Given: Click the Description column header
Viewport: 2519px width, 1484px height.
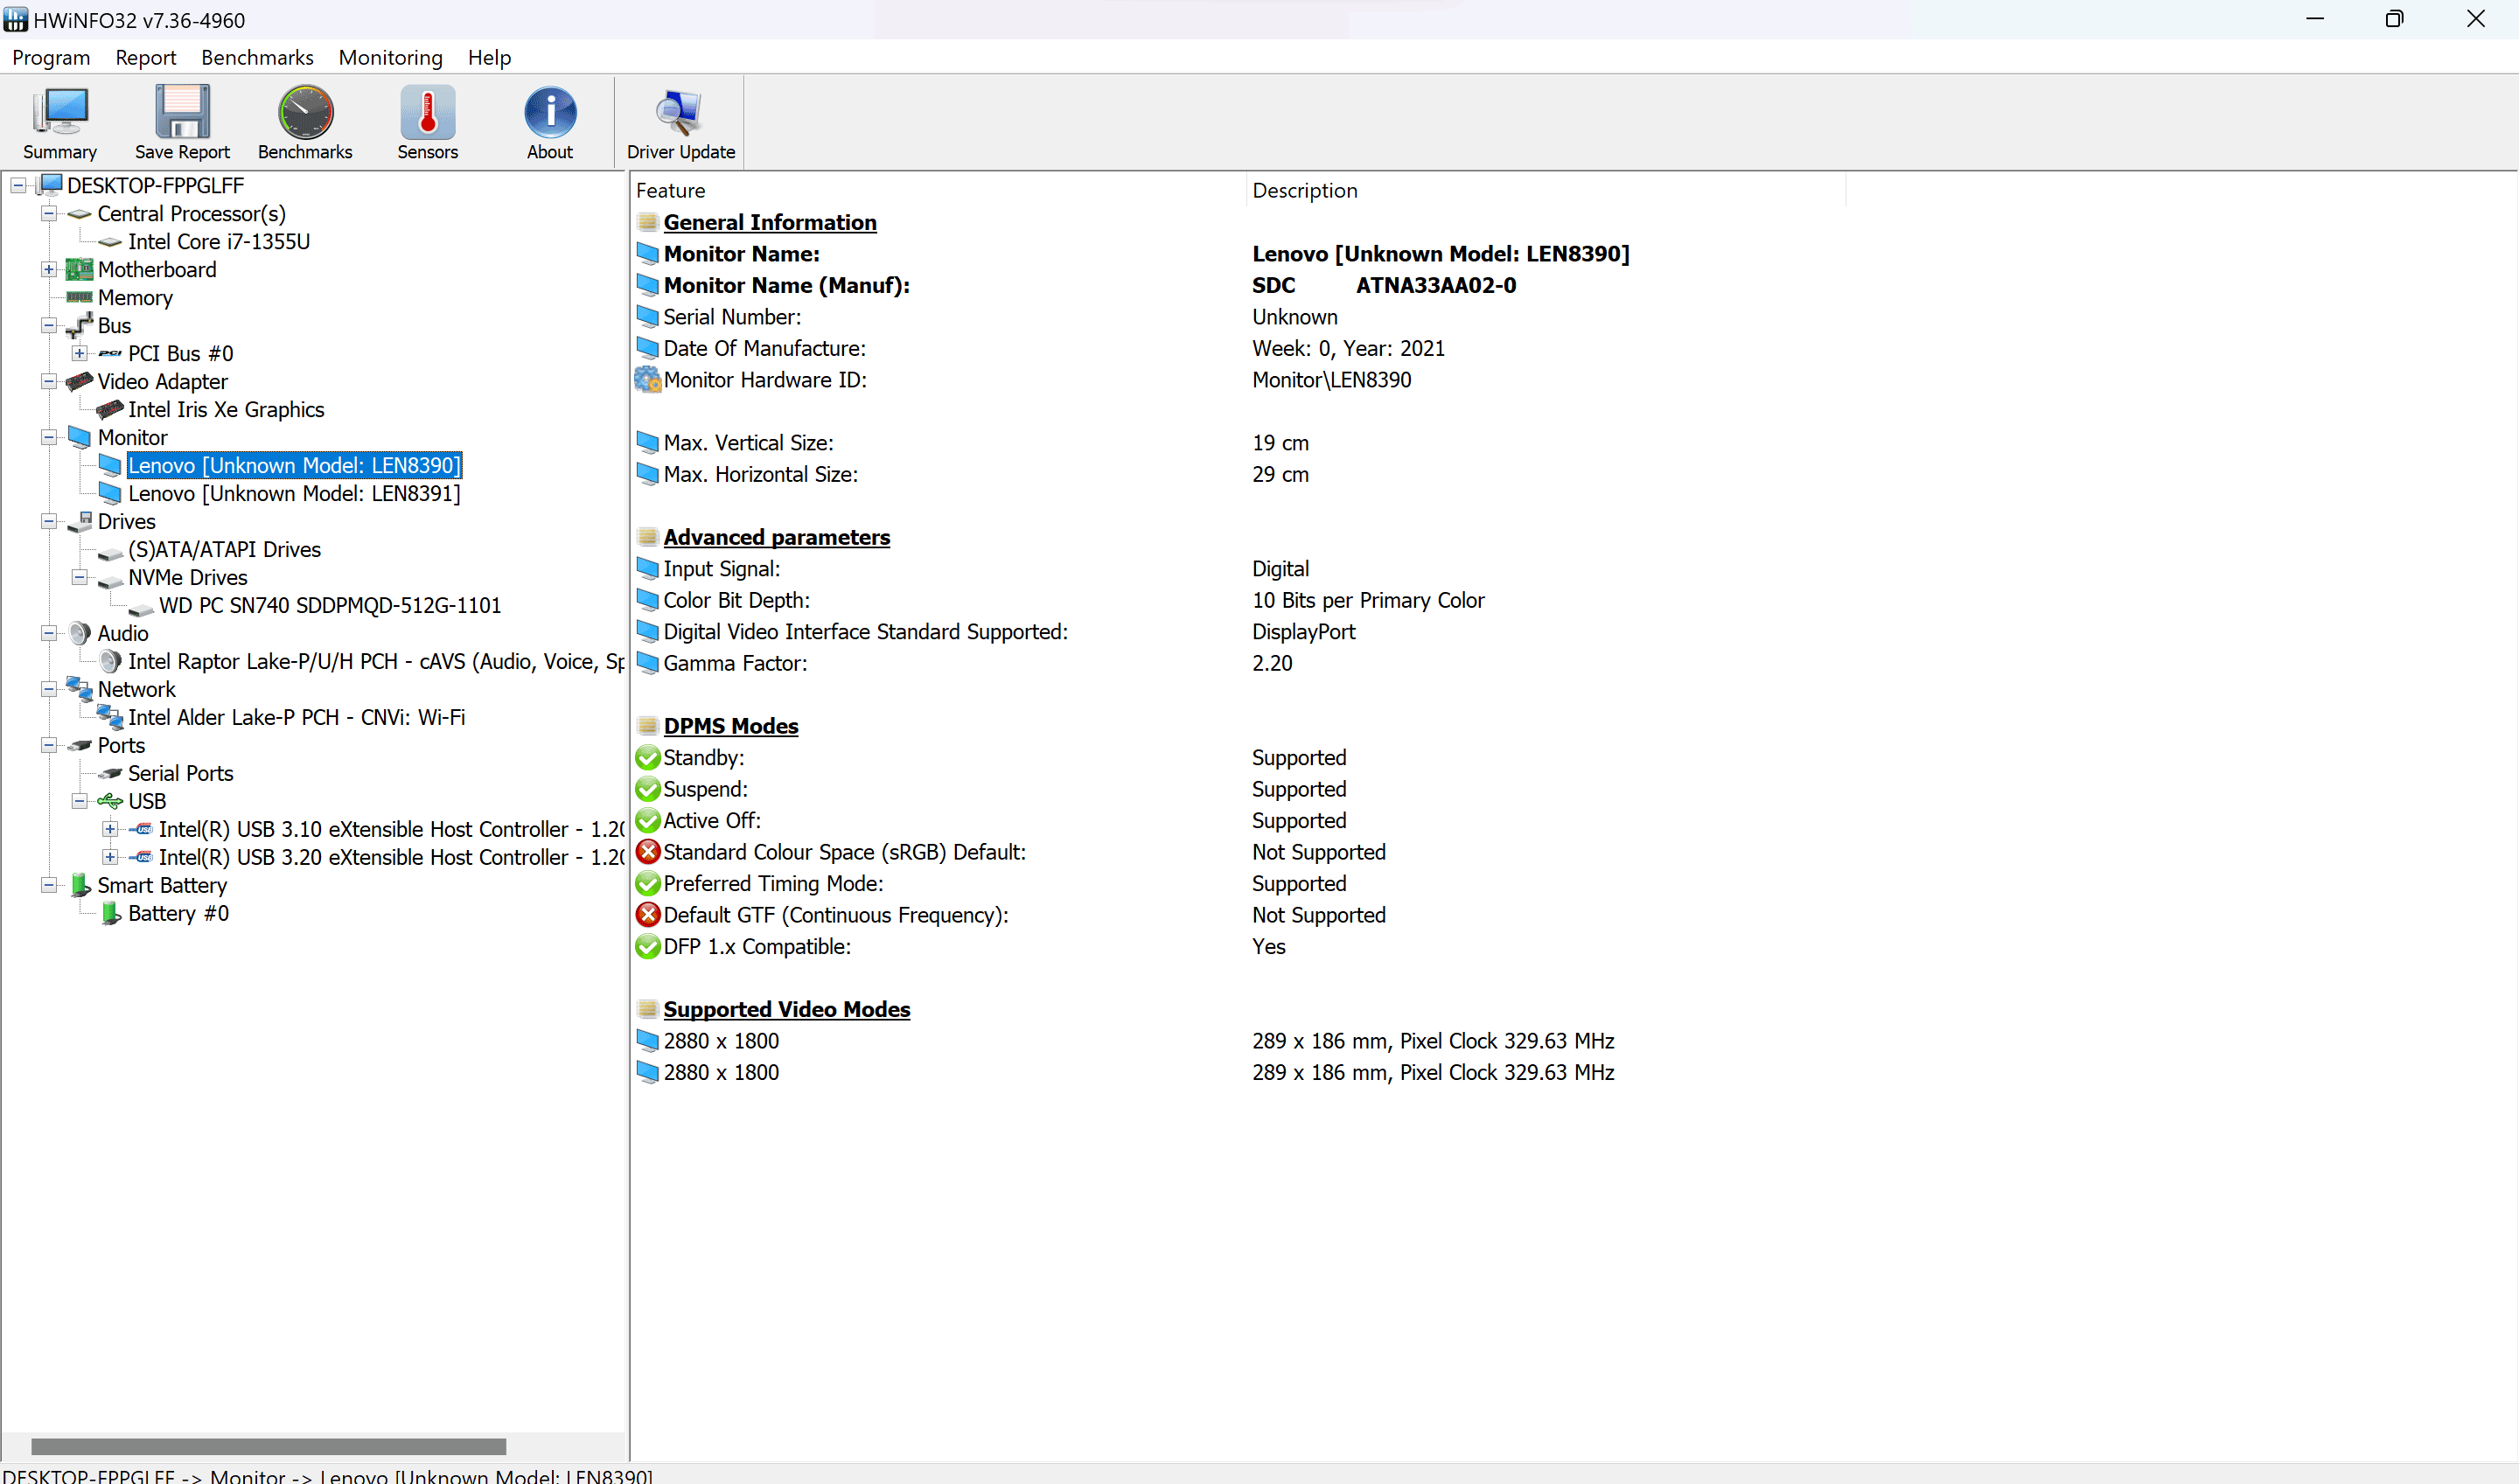Looking at the screenshot, I should tap(1545, 190).
